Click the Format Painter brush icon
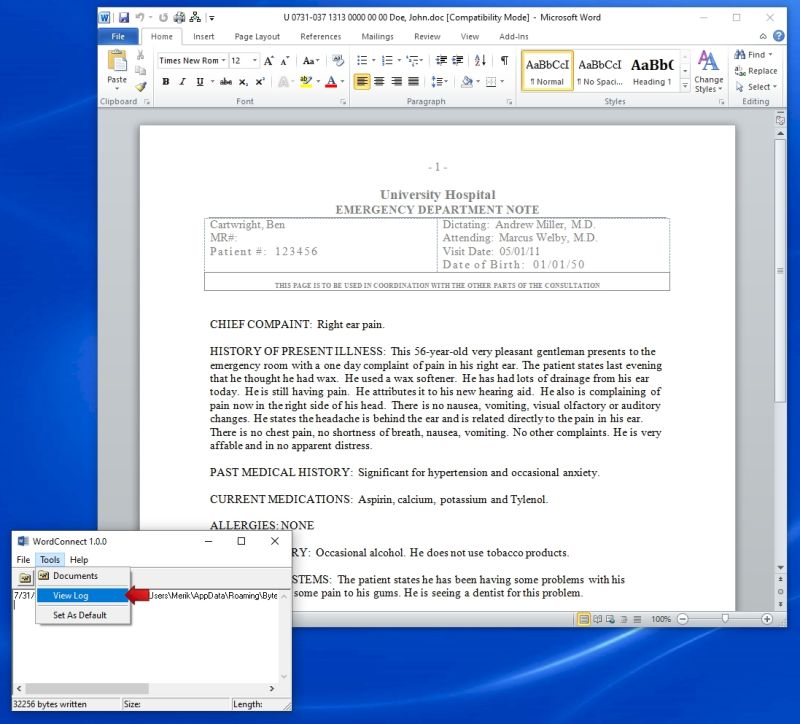Screen dimensions: 800x724 (141, 87)
